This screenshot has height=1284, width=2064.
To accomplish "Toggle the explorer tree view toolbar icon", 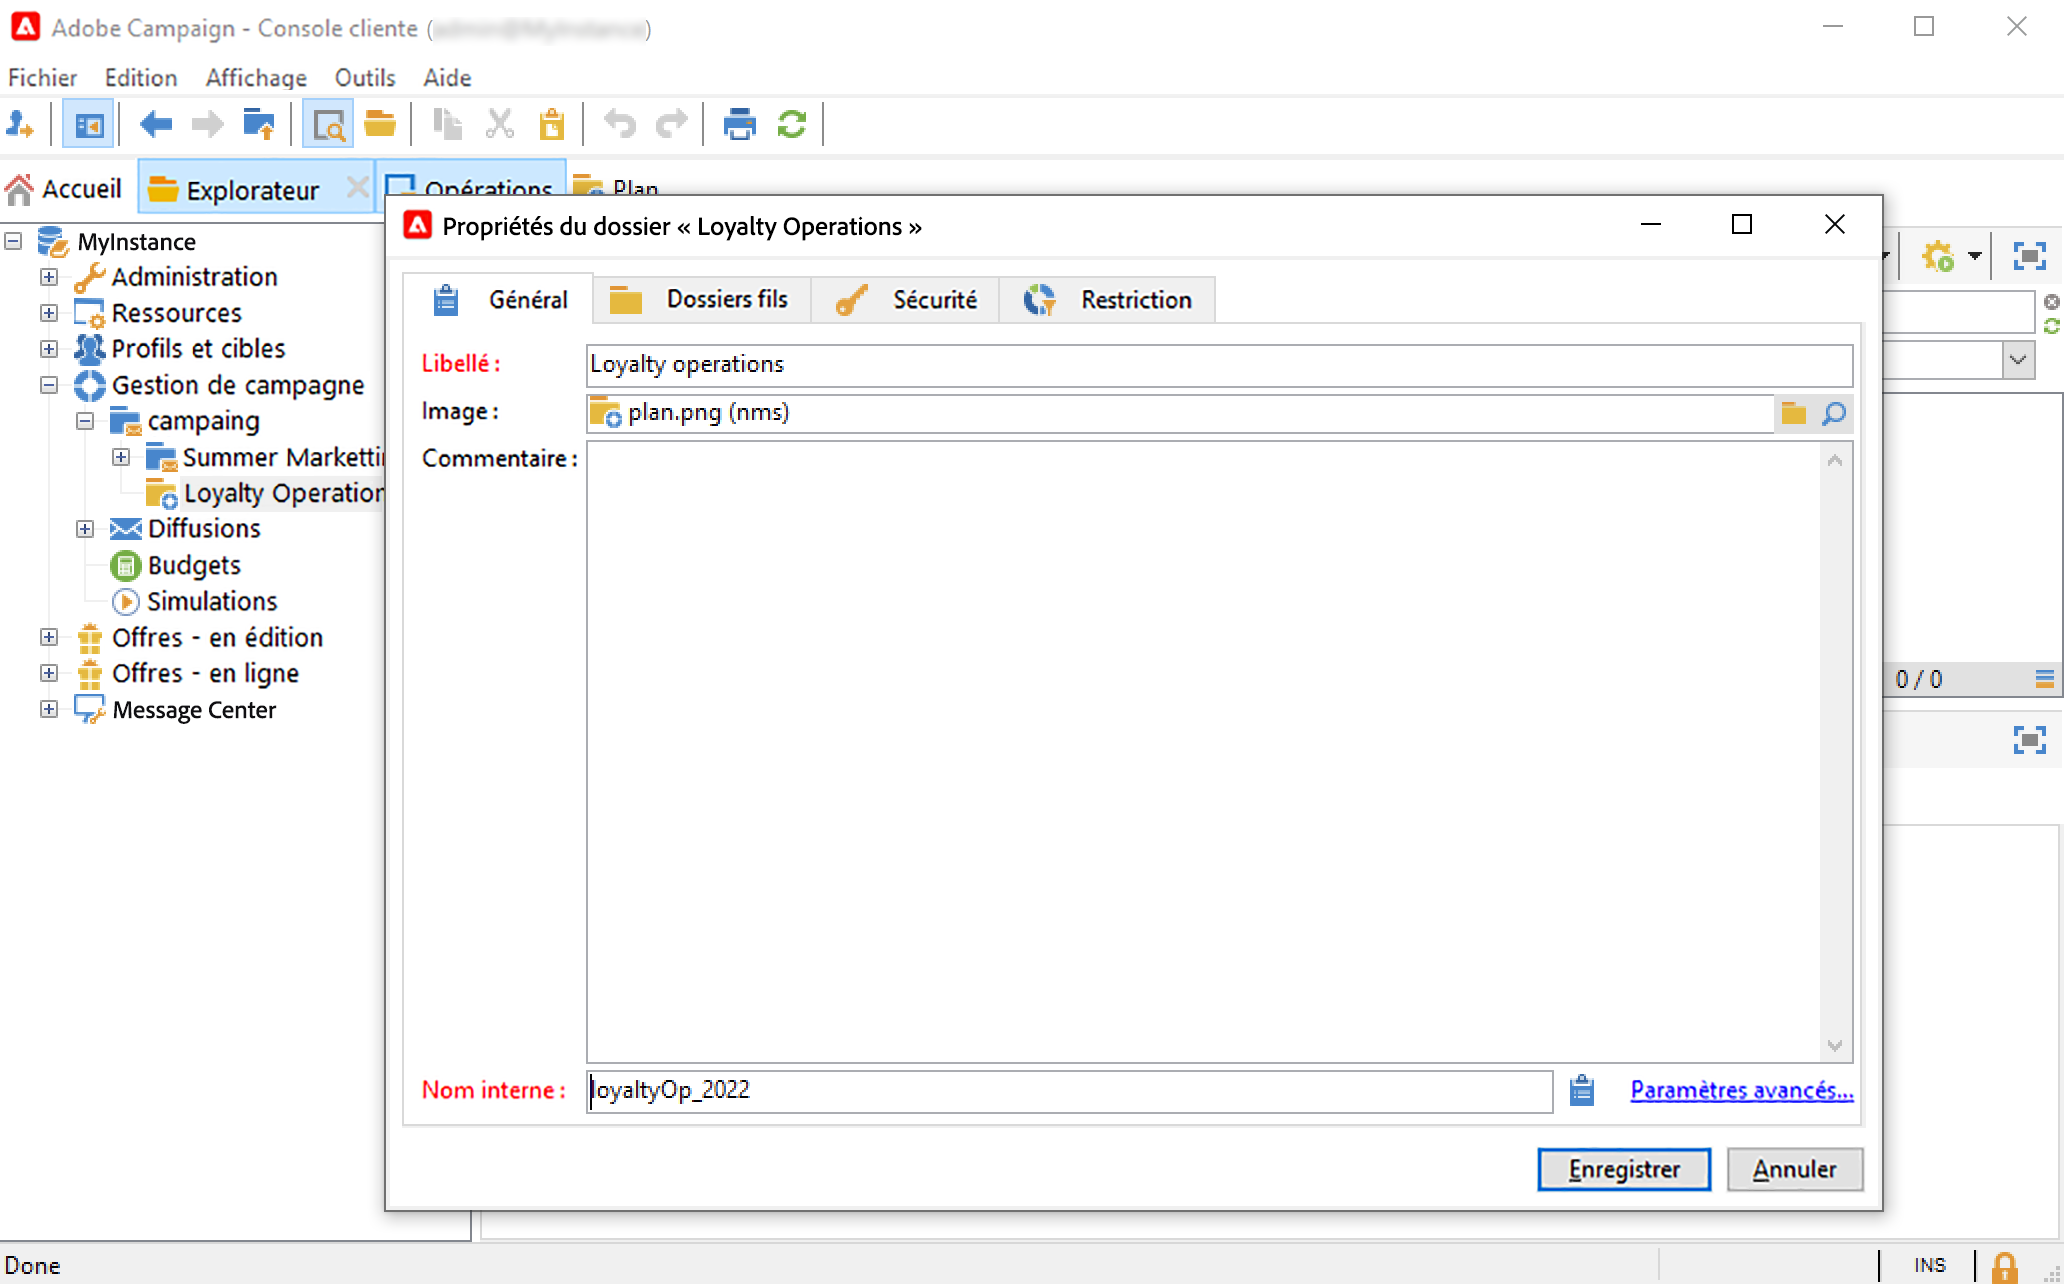I will pos(88,125).
